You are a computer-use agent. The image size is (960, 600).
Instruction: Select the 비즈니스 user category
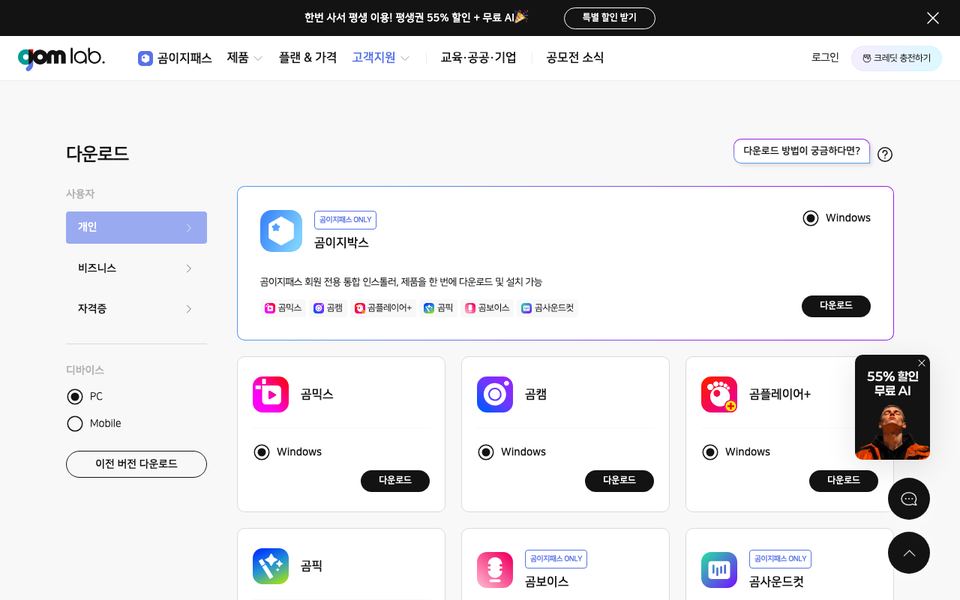[136, 268]
